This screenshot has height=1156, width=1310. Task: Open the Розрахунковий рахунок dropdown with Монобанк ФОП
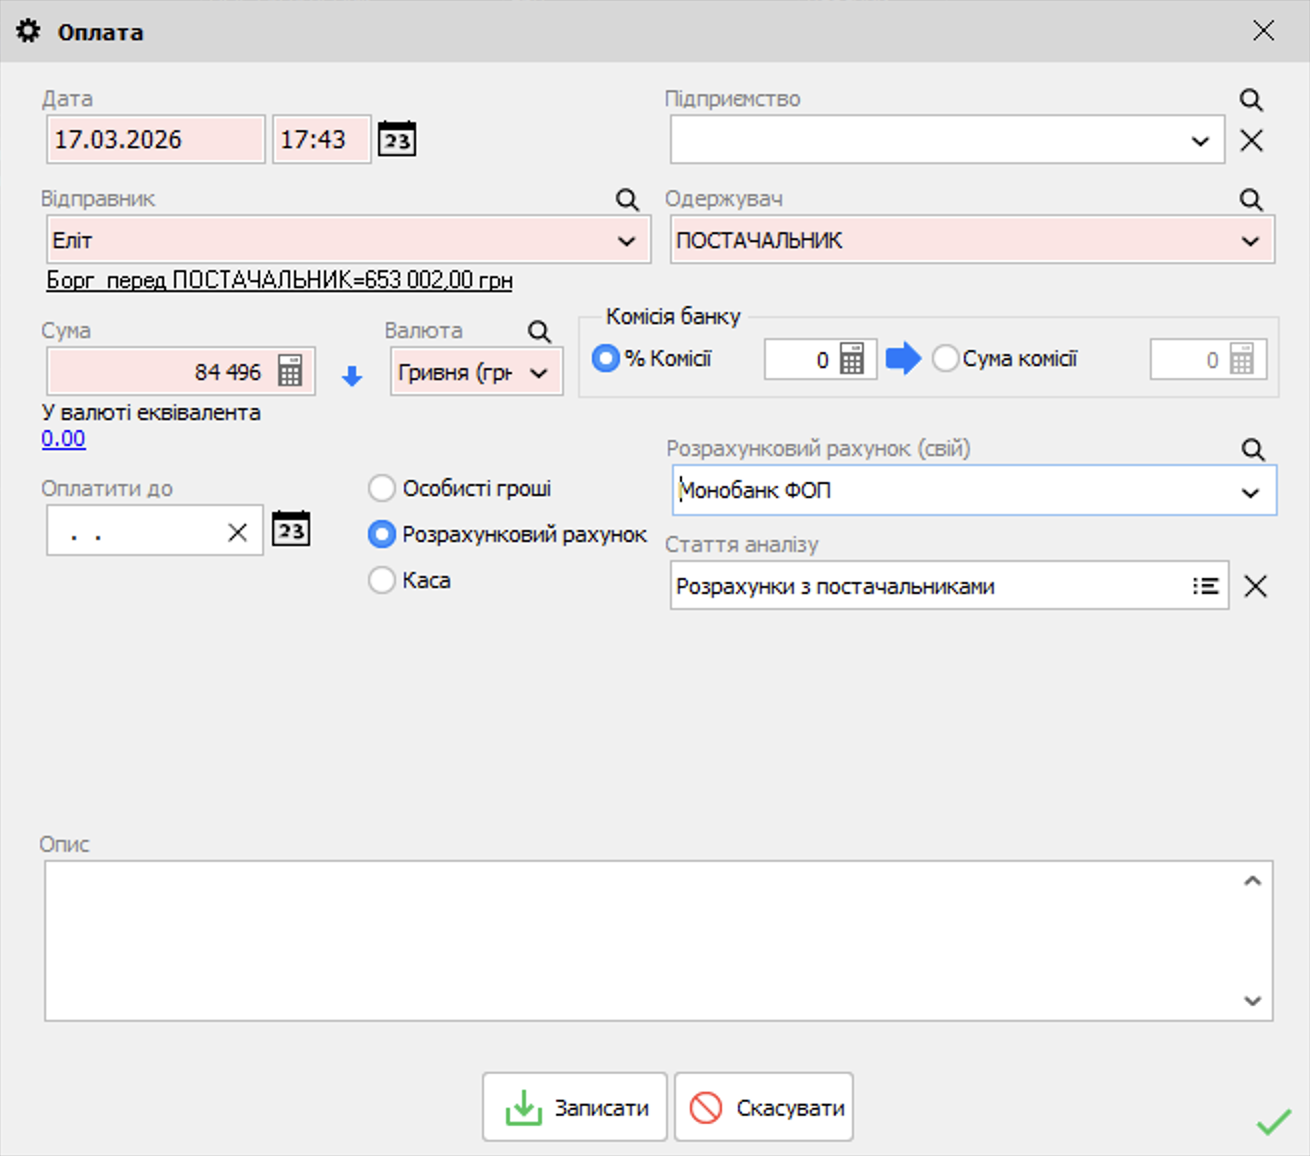1250,492
